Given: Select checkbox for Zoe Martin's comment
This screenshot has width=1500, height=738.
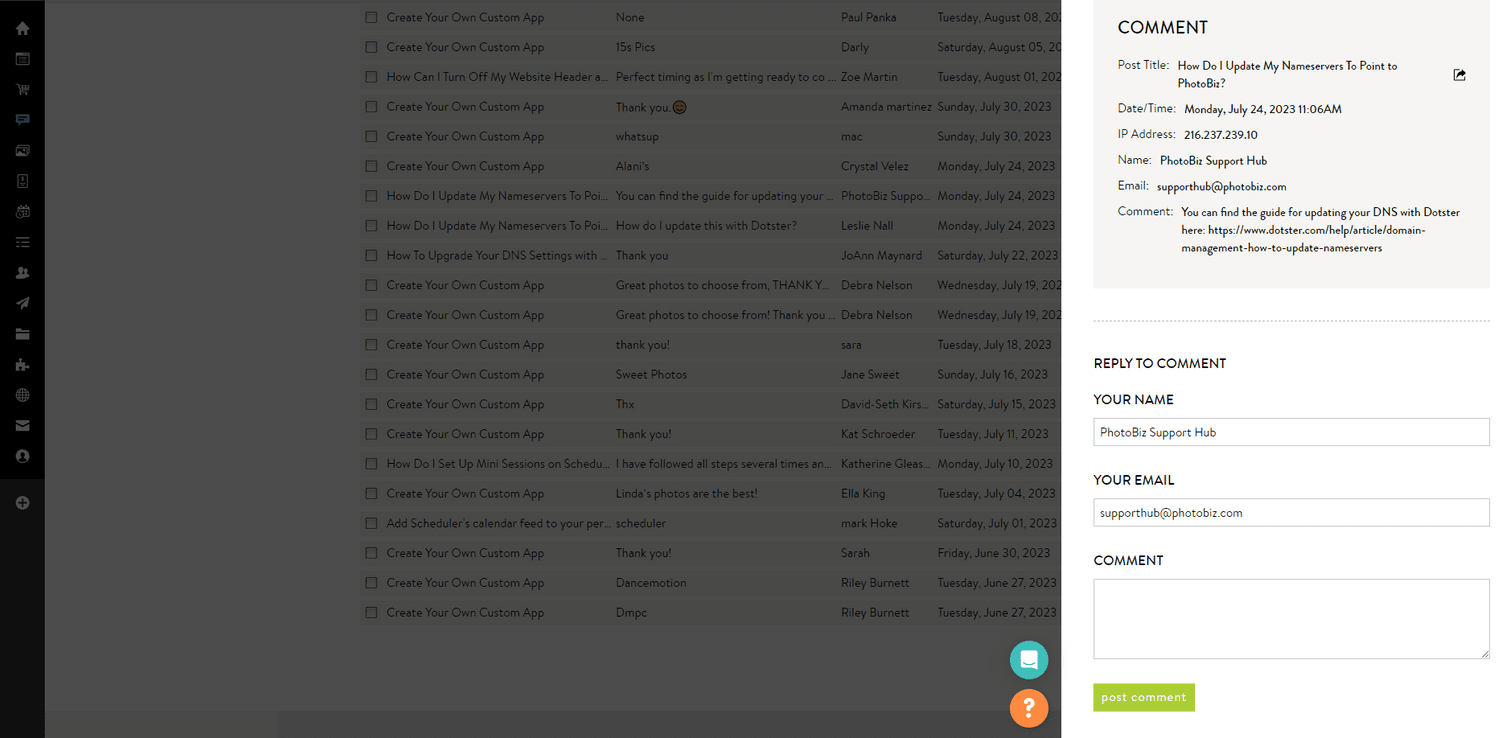Looking at the screenshot, I should [x=372, y=77].
